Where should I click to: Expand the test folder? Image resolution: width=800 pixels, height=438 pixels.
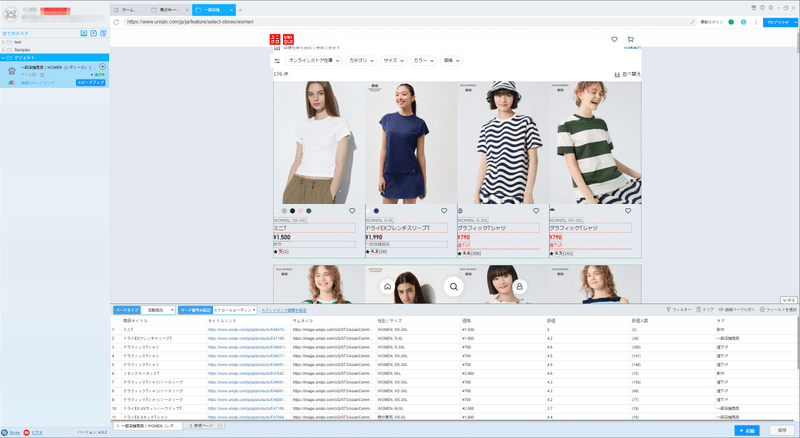(x=3, y=42)
